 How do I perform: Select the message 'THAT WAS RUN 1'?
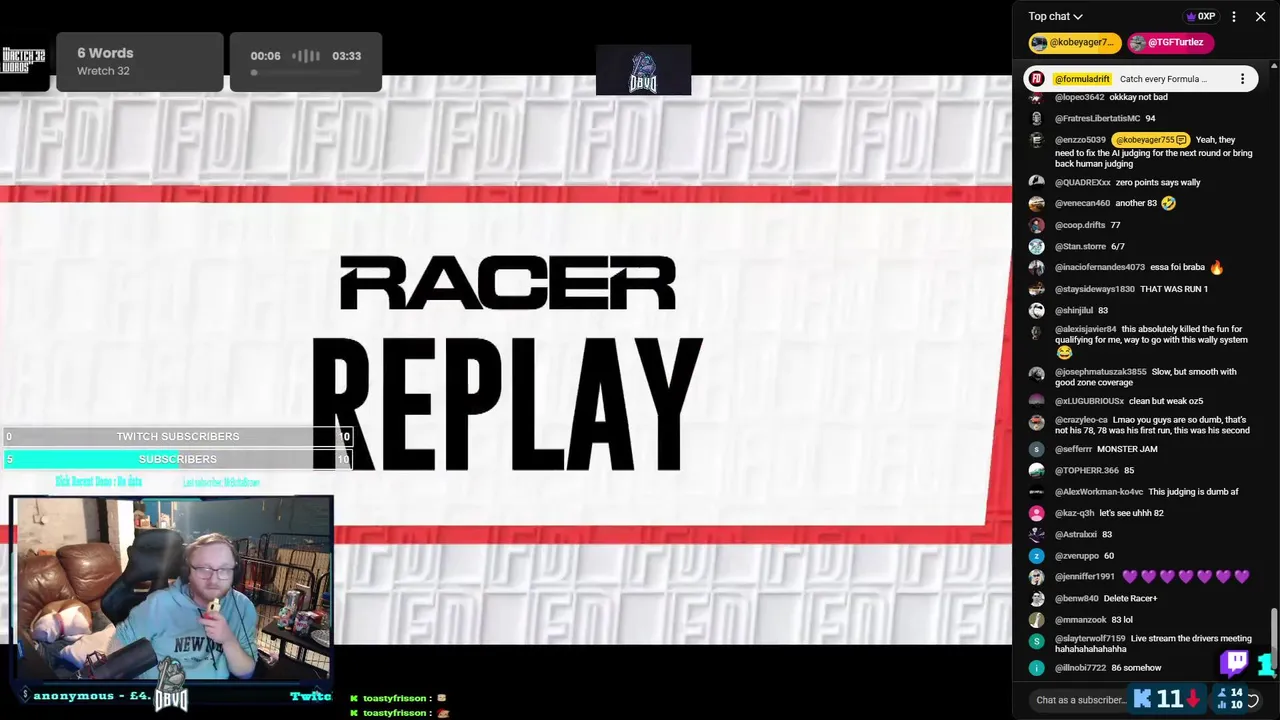(1174, 290)
